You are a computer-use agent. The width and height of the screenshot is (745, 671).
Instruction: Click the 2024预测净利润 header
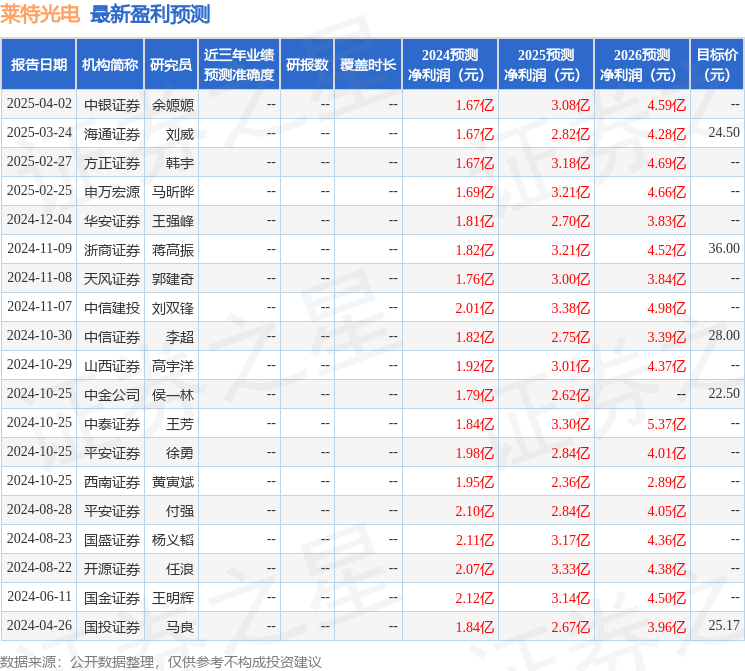pyautogui.click(x=450, y=65)
